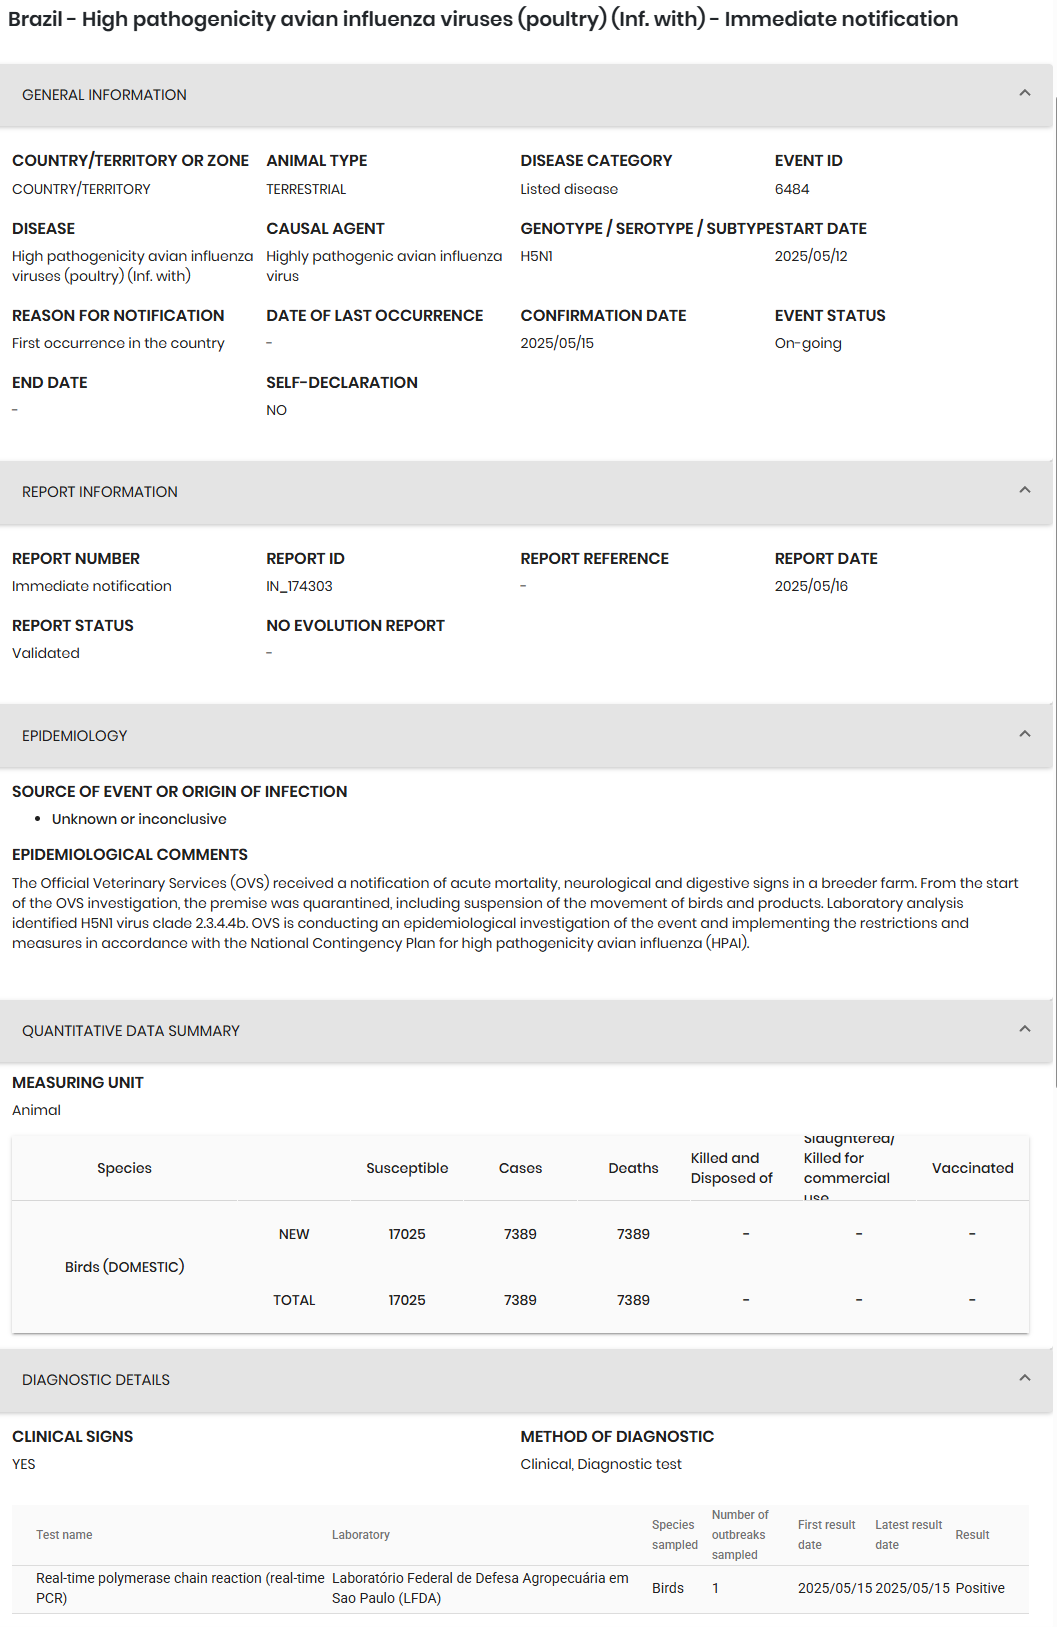Click the General Information header bar
Viewport: 1057px width, 1627px height.
[x=526, y=95]
